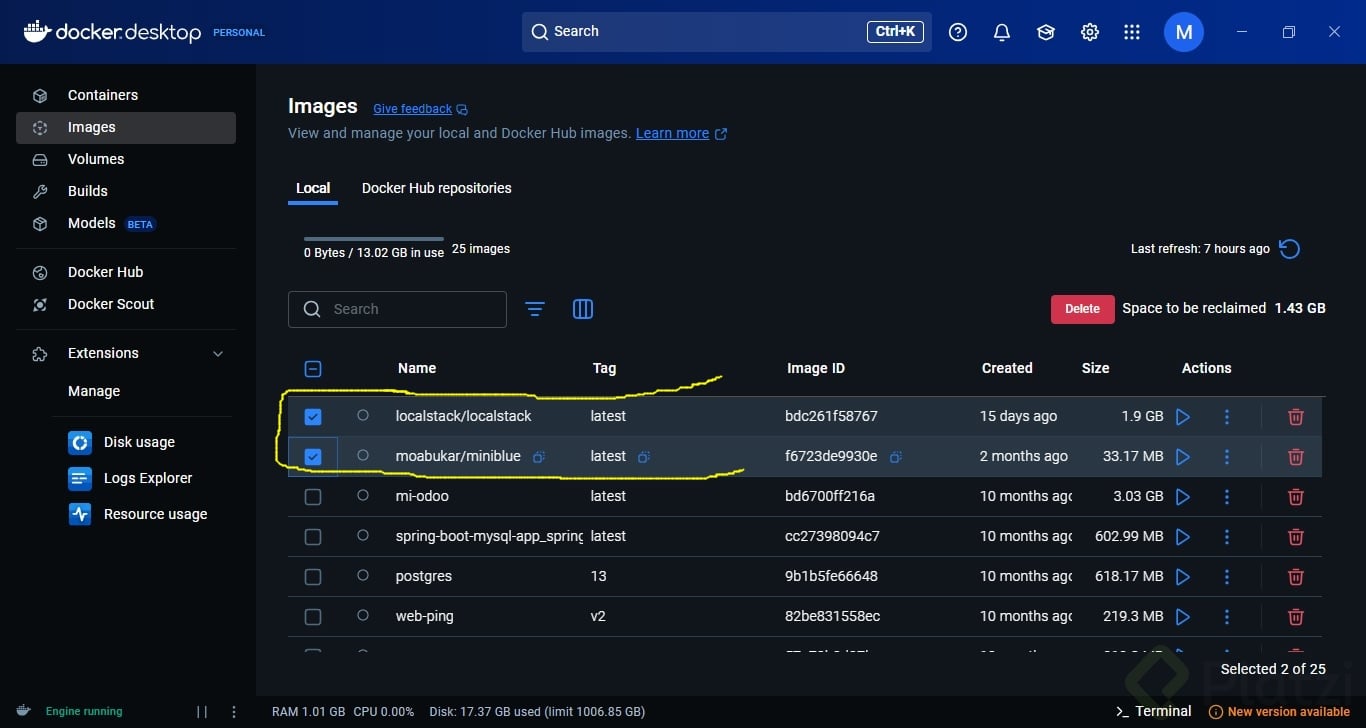Click the Image ID column header
Image resolution: width=1366 pixels, height=728 pixels.
pyautogui.click(x=816, y=368)
